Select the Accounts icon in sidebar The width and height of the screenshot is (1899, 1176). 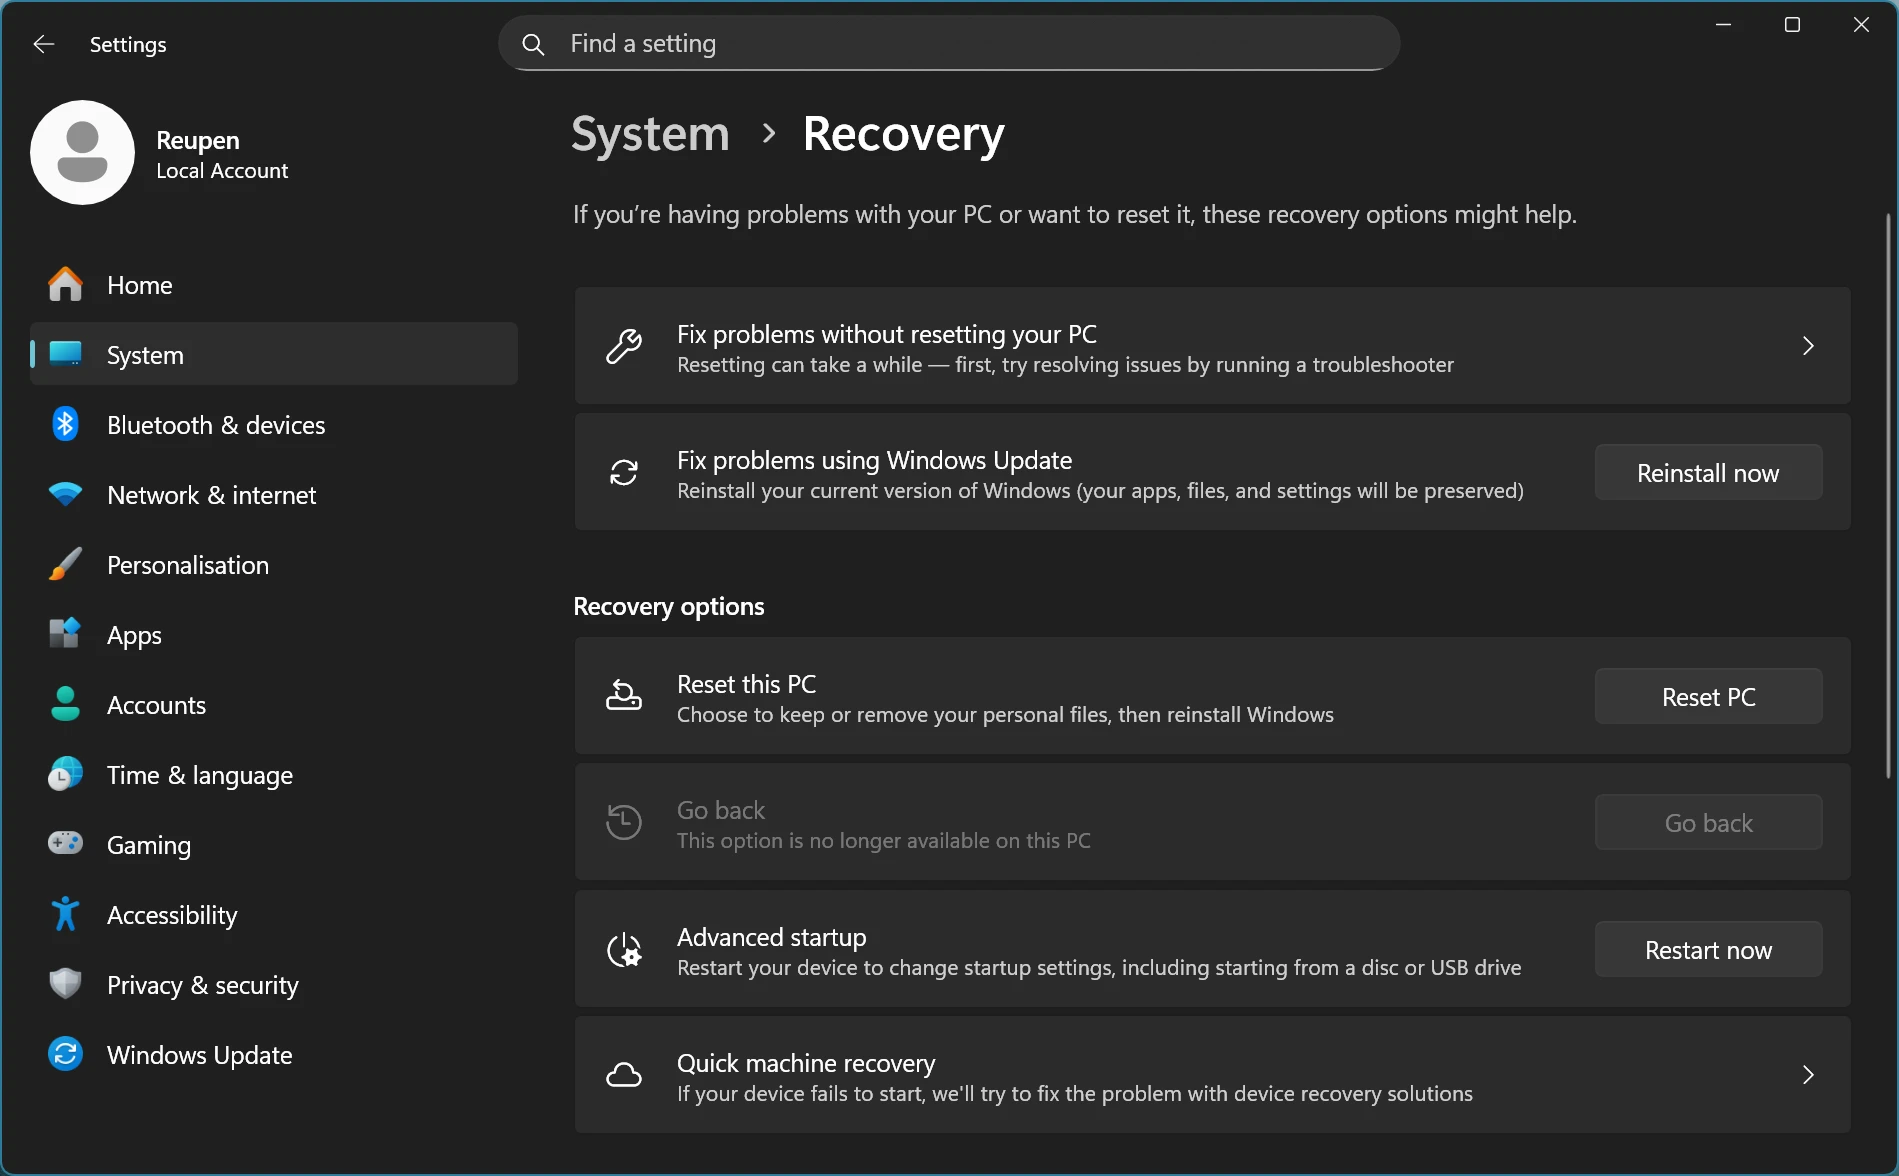(65, 704)
